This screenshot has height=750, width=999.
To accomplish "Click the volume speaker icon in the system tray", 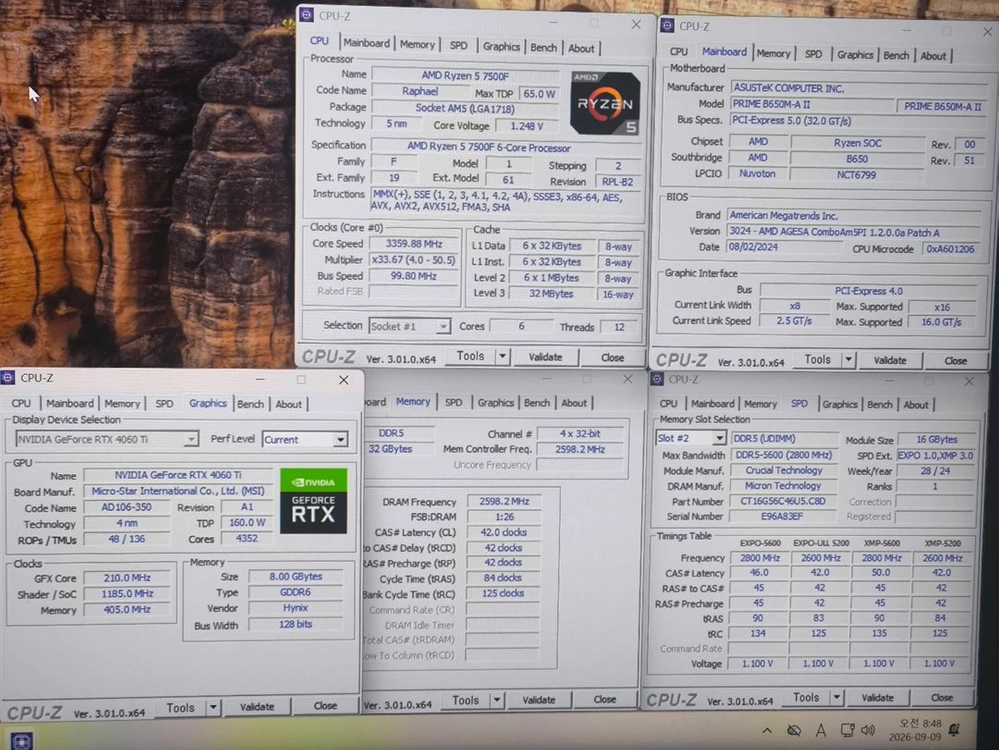I will click(868, 730).
